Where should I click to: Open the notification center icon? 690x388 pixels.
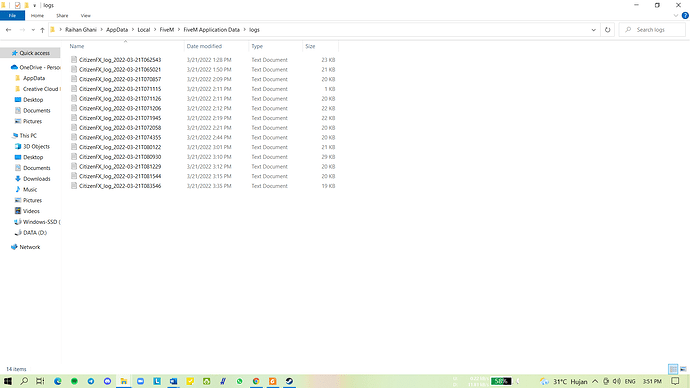[675, 381]
